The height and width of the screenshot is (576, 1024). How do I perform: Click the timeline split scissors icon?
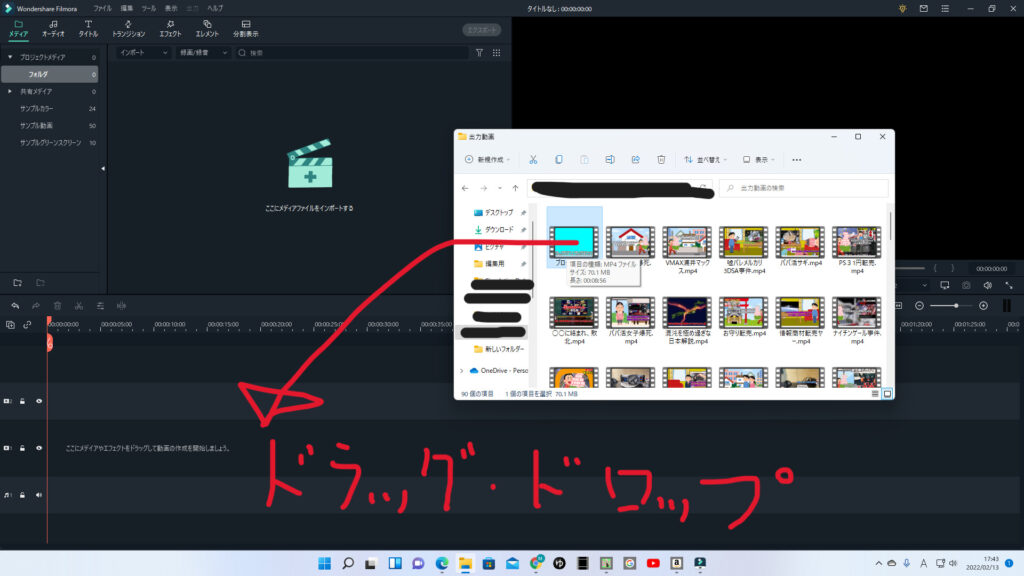tap(79, 306)
